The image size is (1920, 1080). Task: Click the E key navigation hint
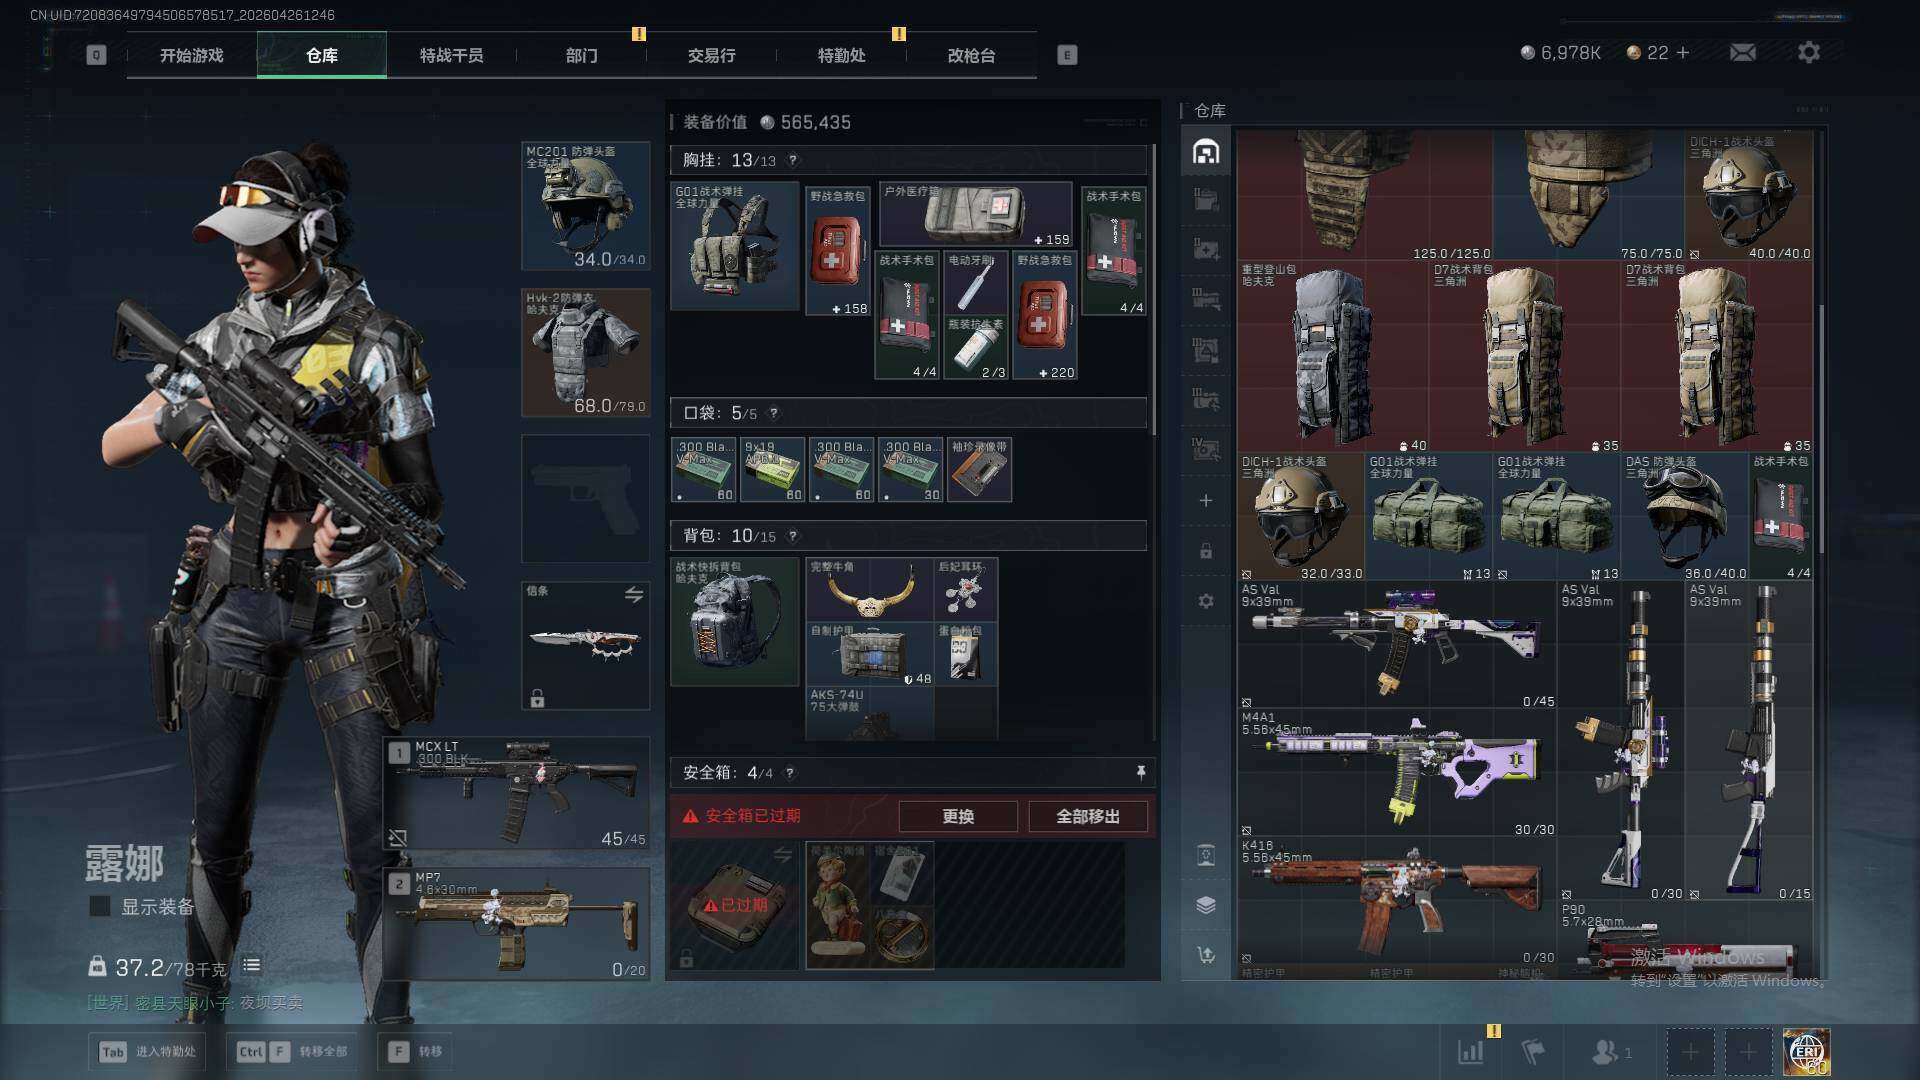pos(1067,55)
